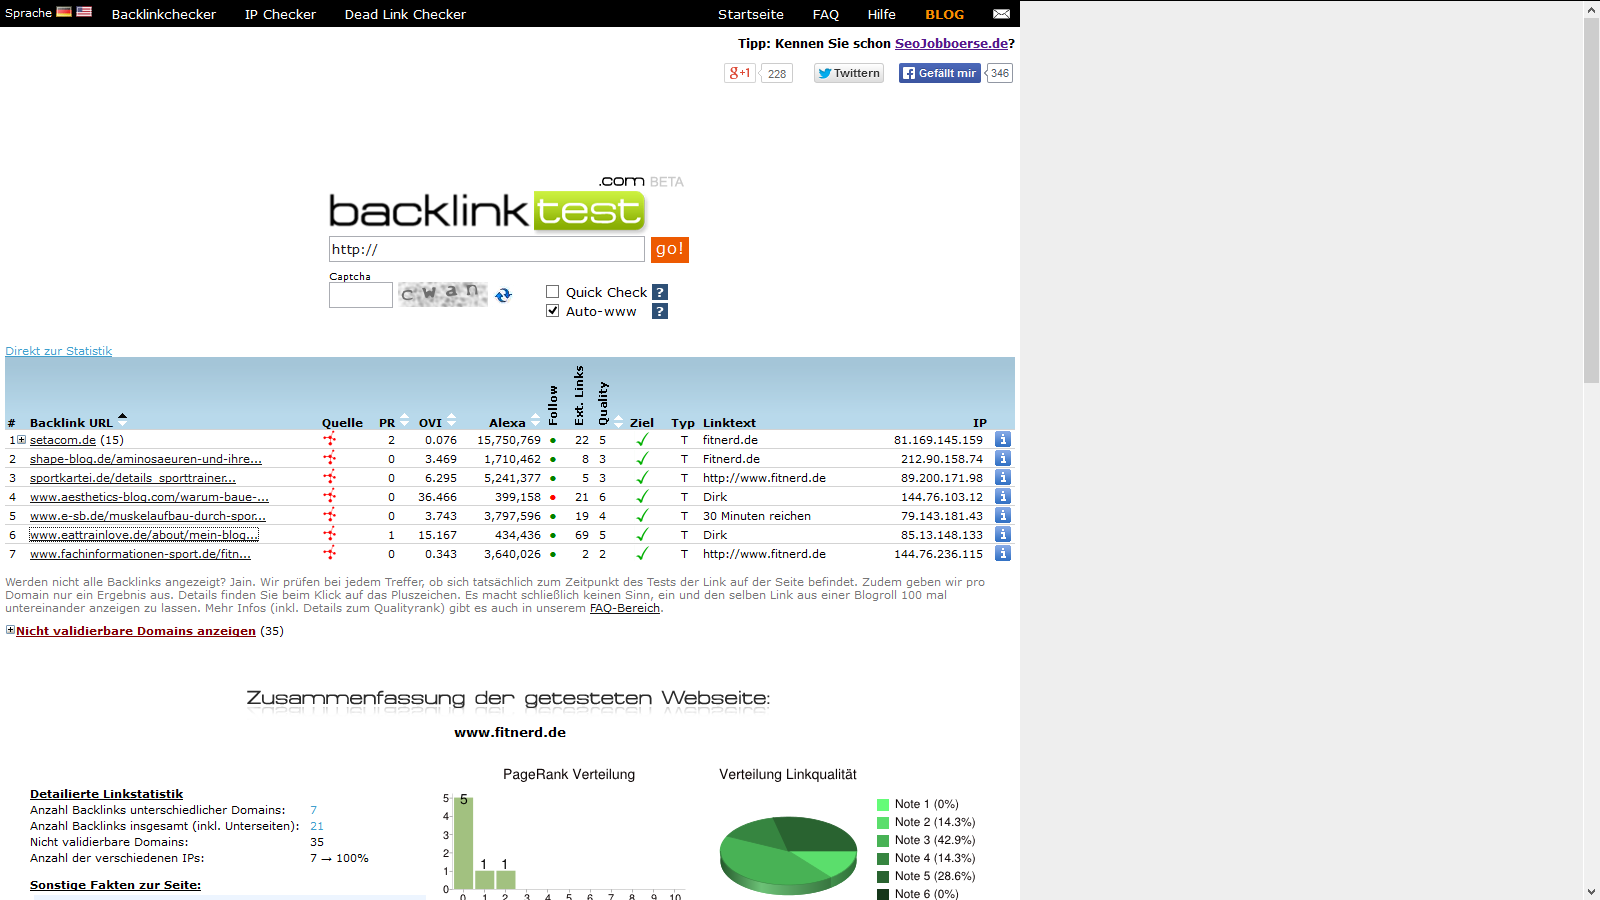
Task: Show IP info for 81.169.145.159
Action: tap(1003, 439)
